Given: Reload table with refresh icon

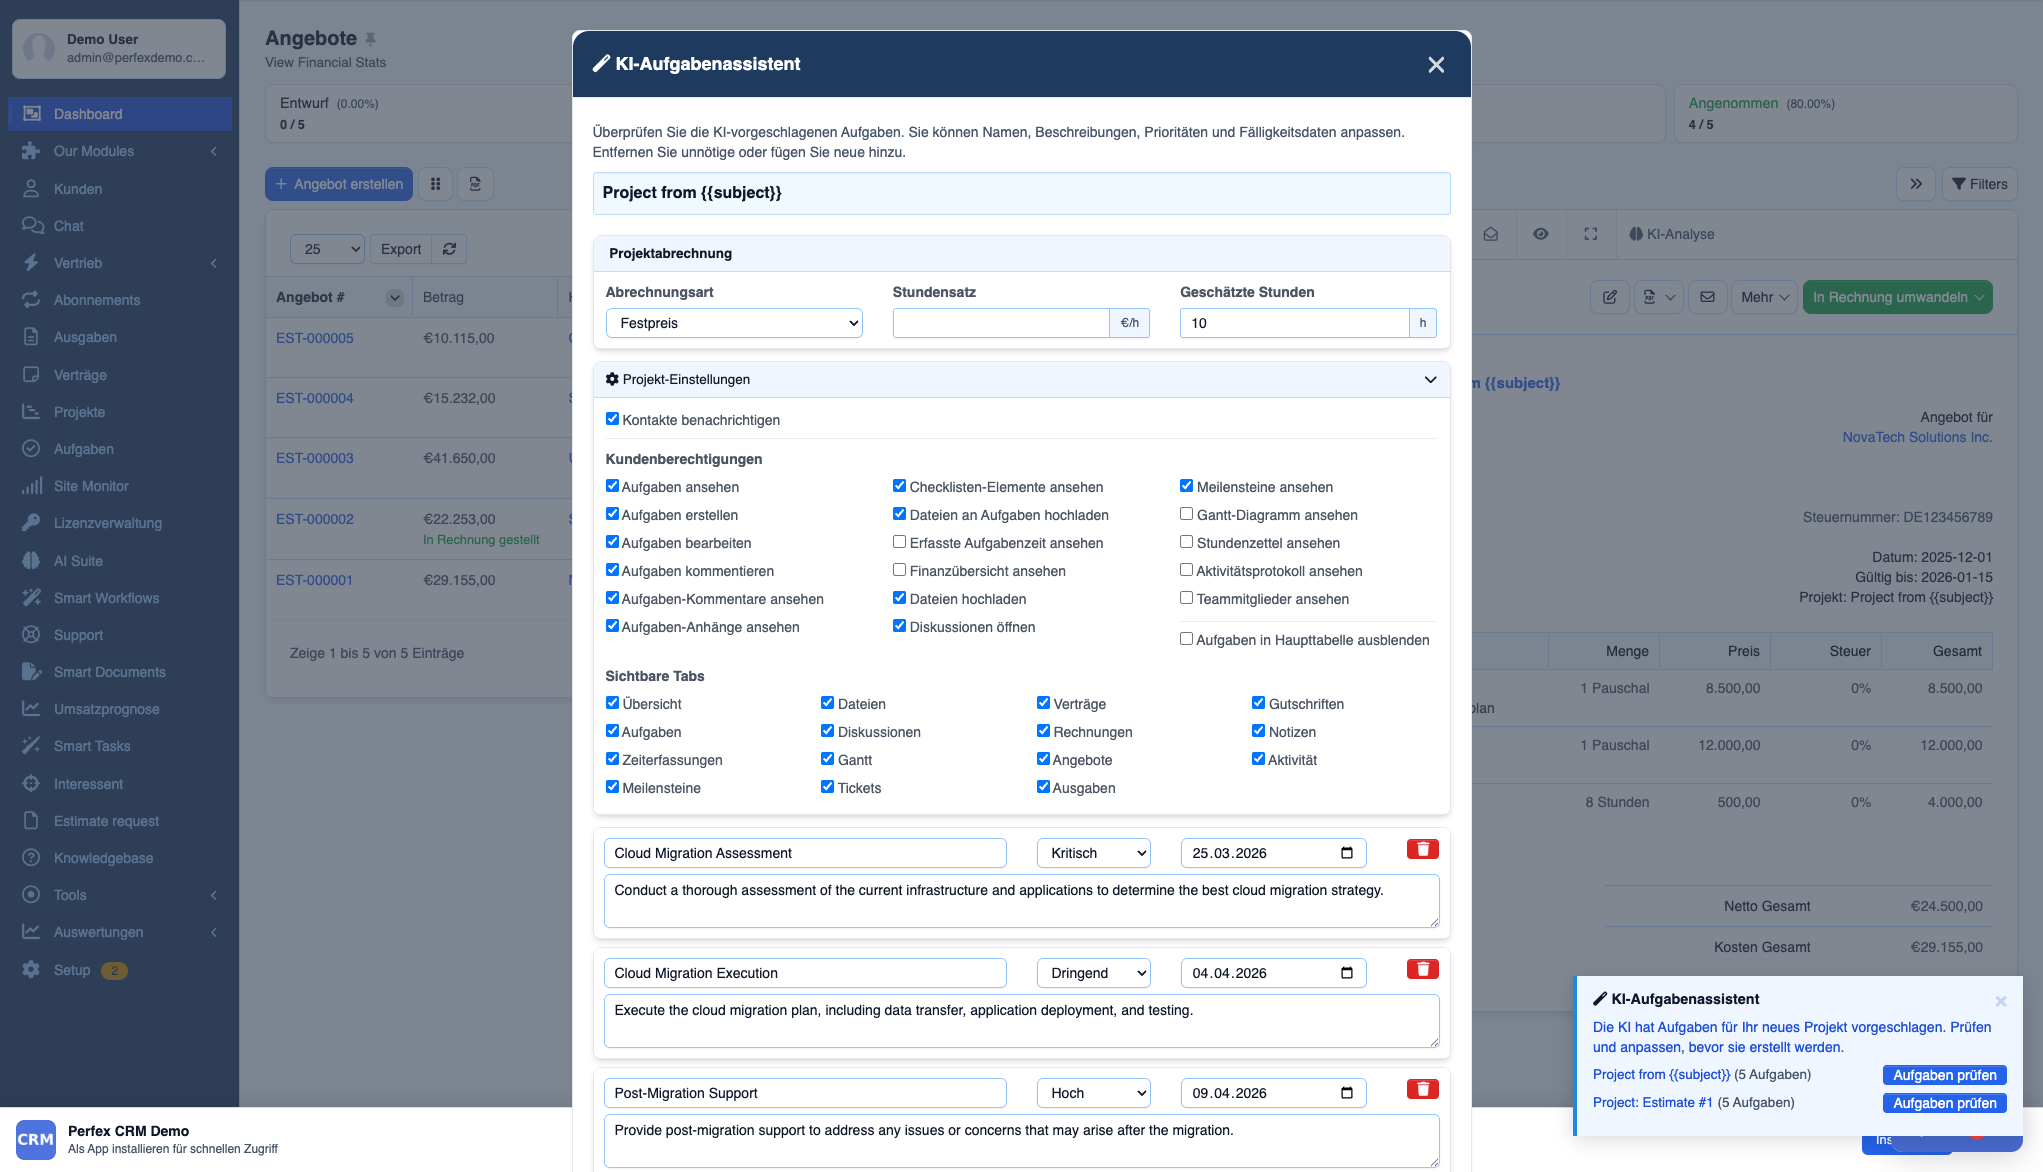Looking at the screenshot, I should [x=449, y=249].
